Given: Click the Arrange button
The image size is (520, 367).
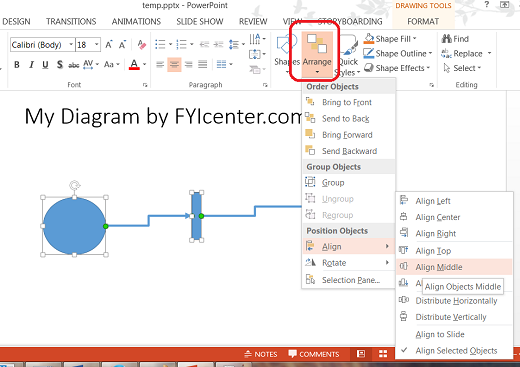Looking at the screenshot, I should (x=317, y=55).
